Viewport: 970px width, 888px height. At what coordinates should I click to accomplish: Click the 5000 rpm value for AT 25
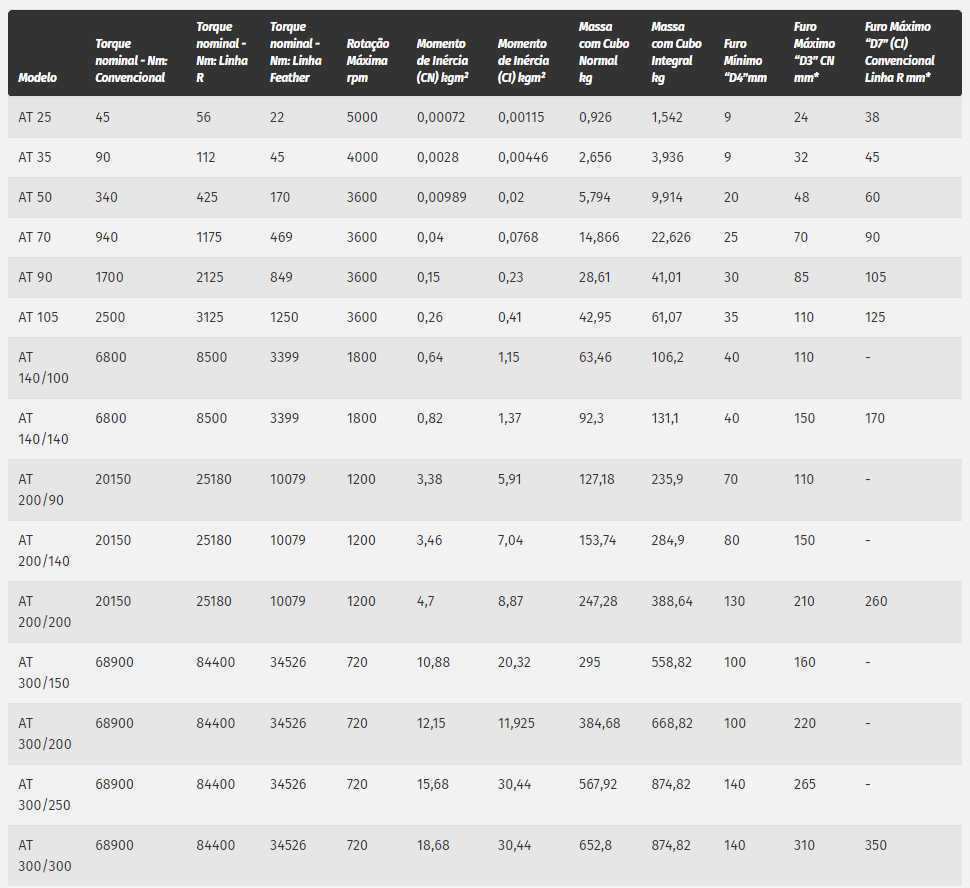click(x=362, y=117)
